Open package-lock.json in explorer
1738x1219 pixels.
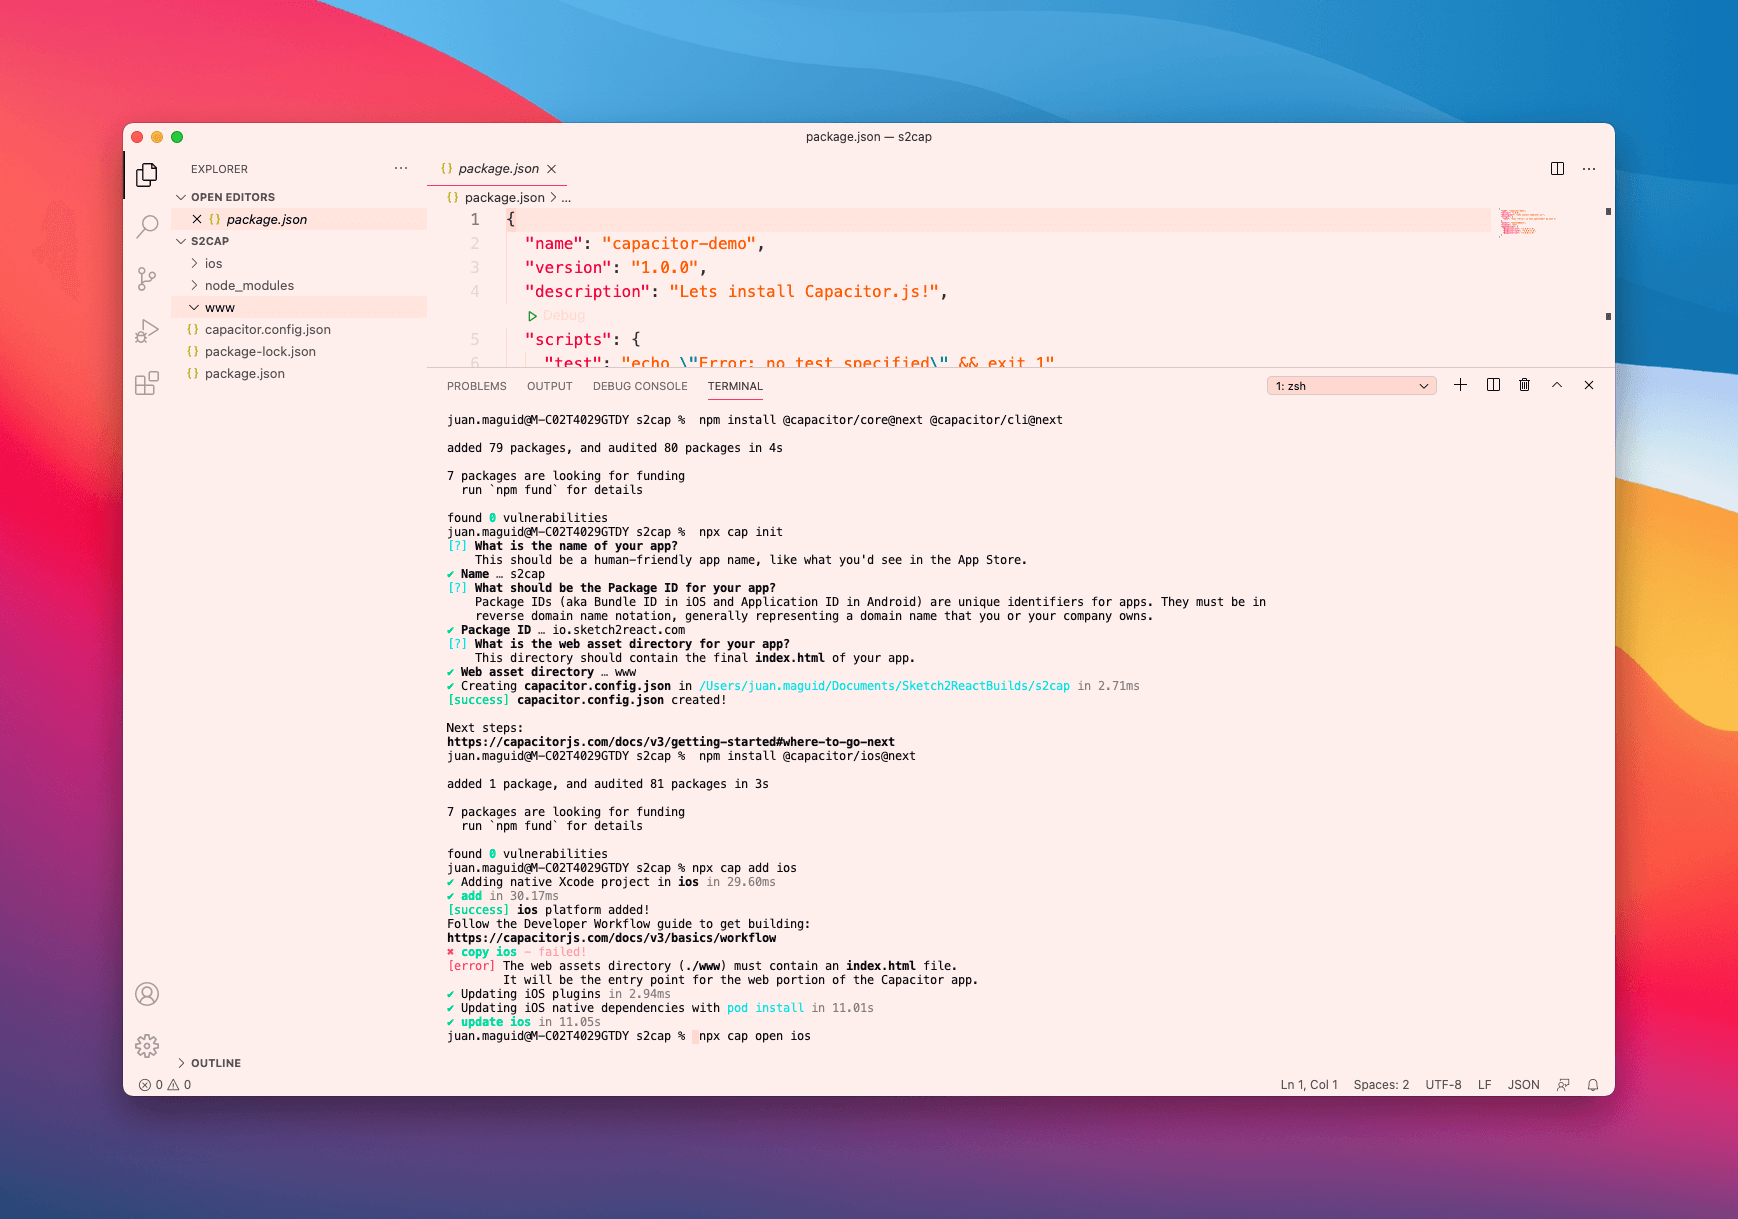pyautogui.click(x=299, y=352)
